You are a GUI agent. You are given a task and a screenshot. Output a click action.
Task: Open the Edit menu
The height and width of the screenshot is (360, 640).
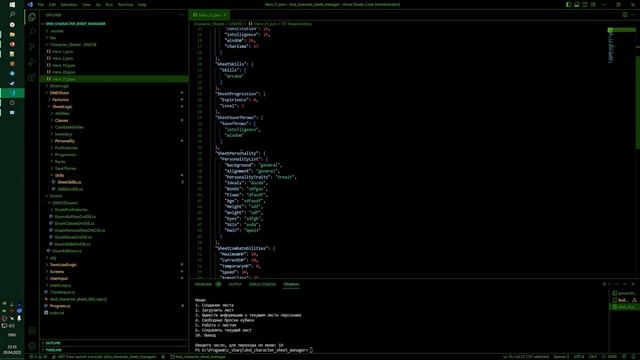(52, 4)
